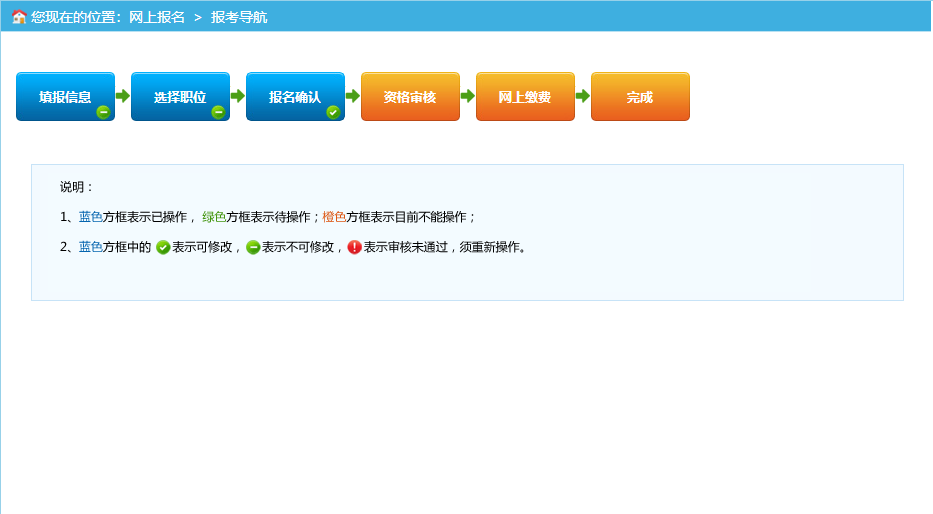Click the arrow between 报名确认 and 资格审核
933x514 pixels.
coord(353,96)
